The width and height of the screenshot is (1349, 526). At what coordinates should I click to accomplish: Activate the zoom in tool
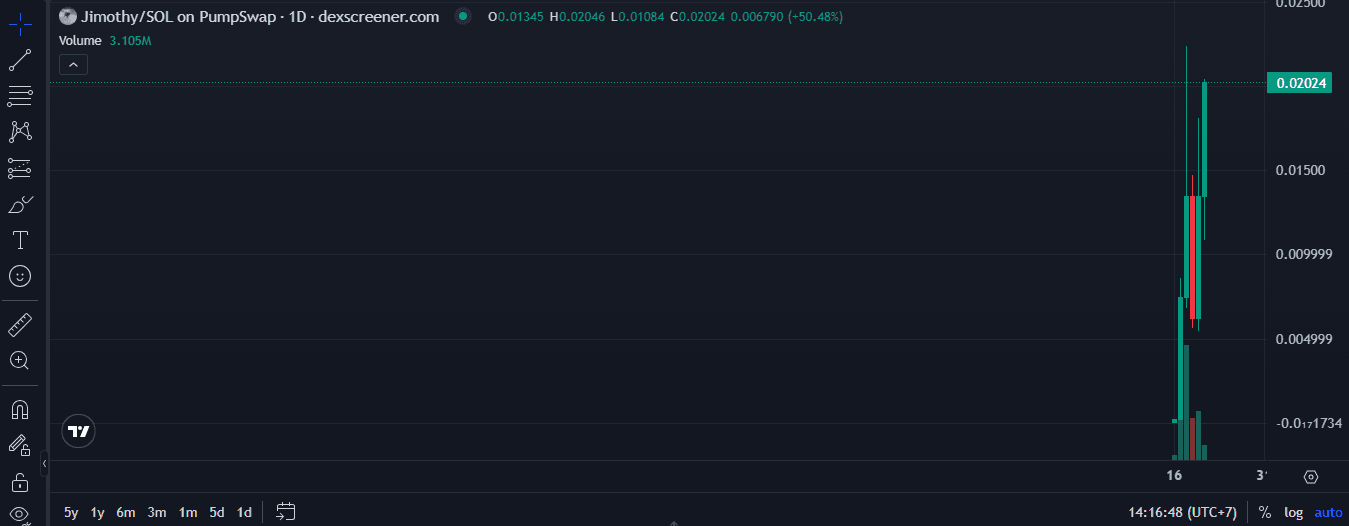coord(20,360)
